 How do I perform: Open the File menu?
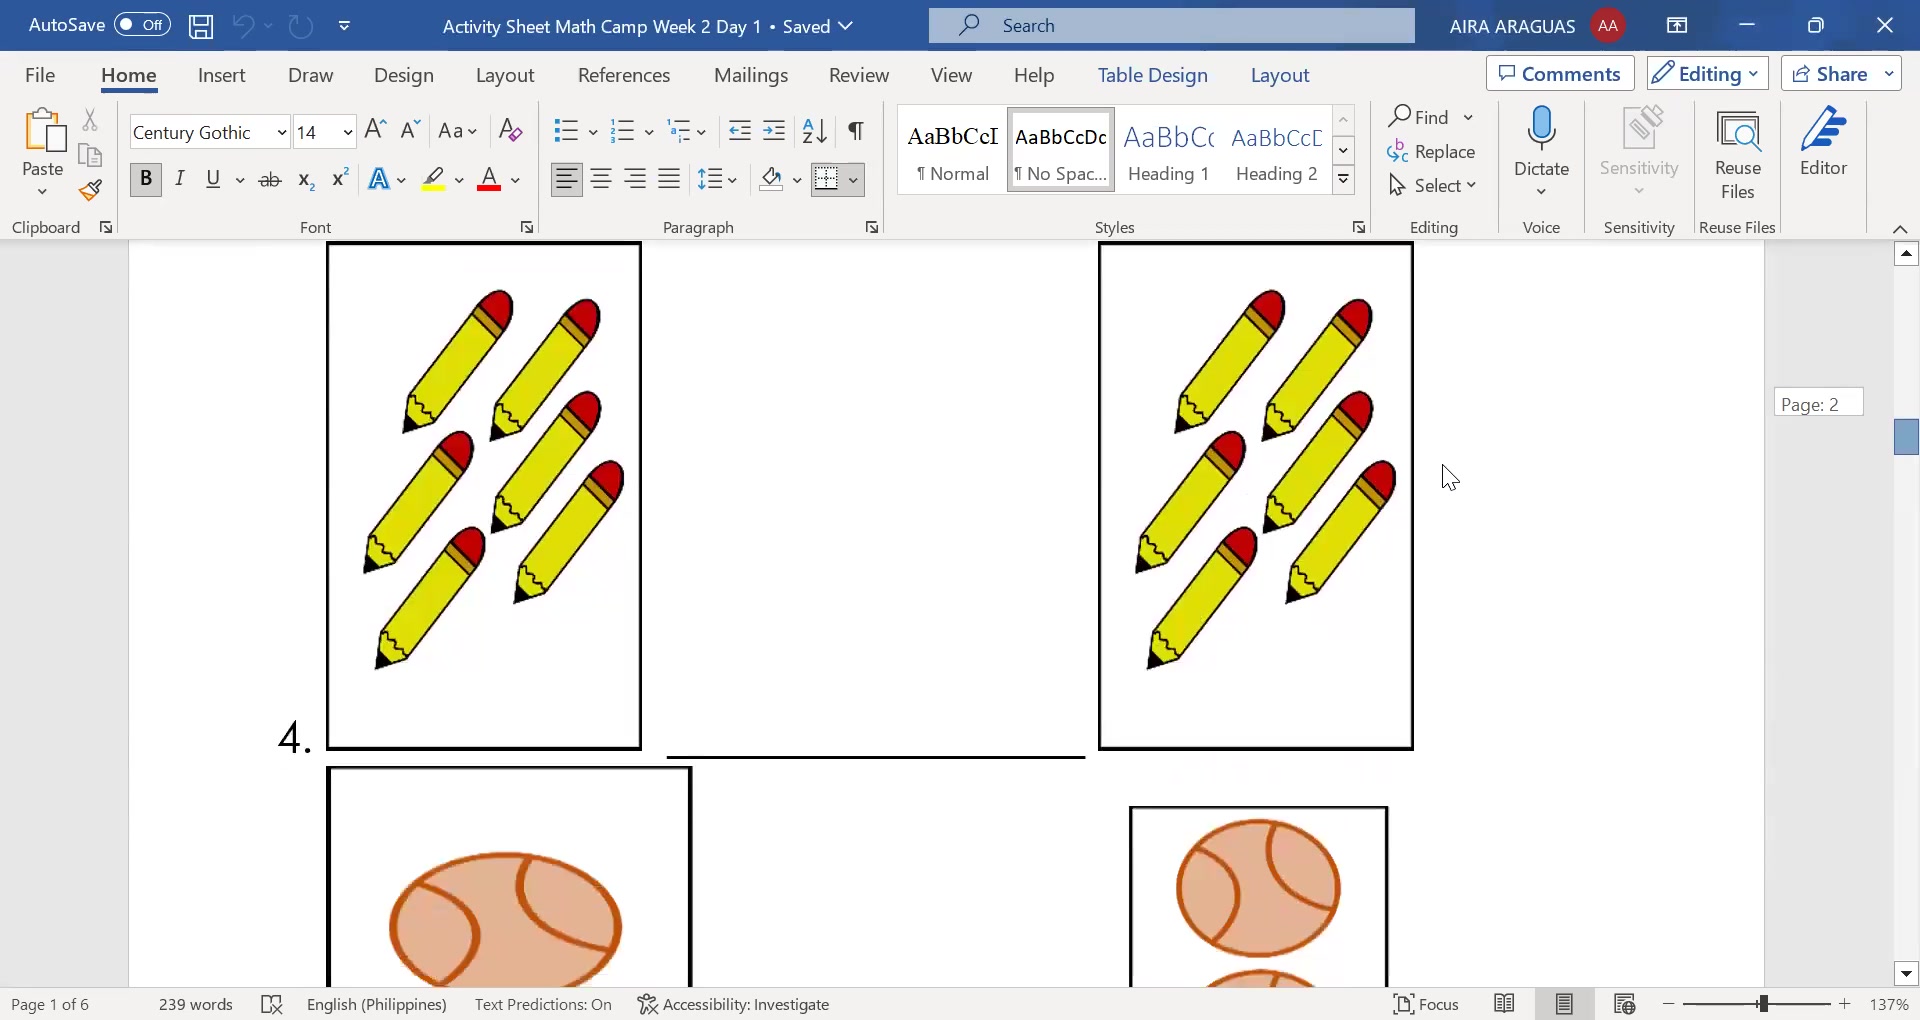pos(40,75)
